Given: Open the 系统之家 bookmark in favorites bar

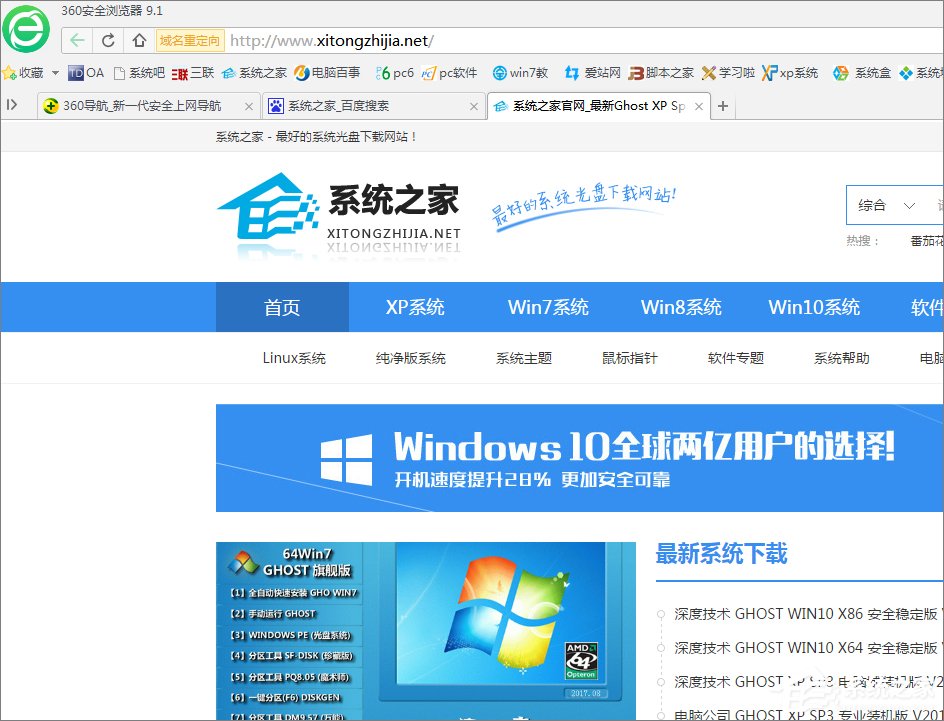Looking at the screenshot, I should pos(254,73).
